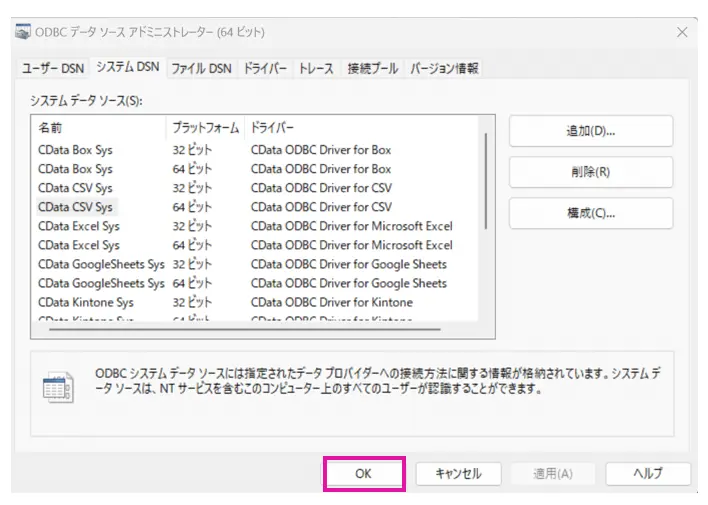The image size is (708, 505).
Task: Select the 64-bit CData Box Sys entry
Action: (255, 169)
